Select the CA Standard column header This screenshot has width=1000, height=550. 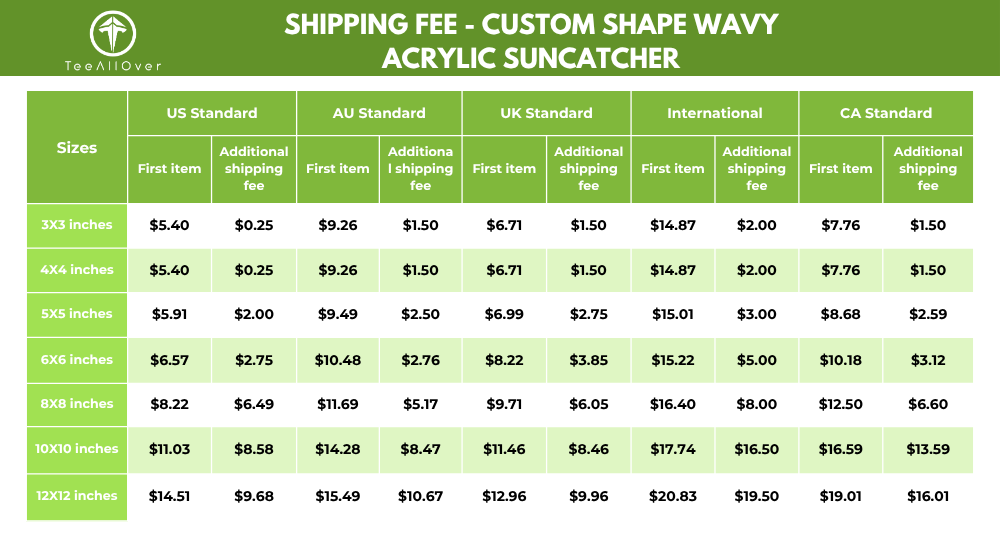pyautogui.click(x=886, y=113)
